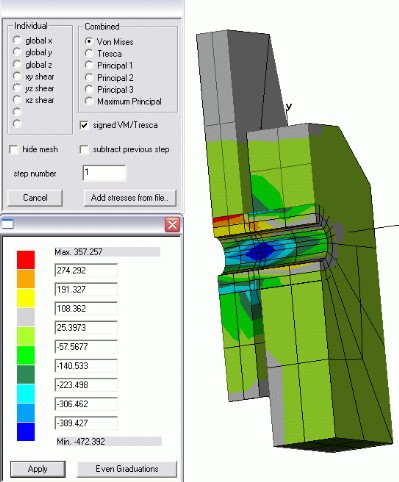The image size is (399, 482).
Task: Click the dark blue legend swatch
Action: tap(26, 432)
